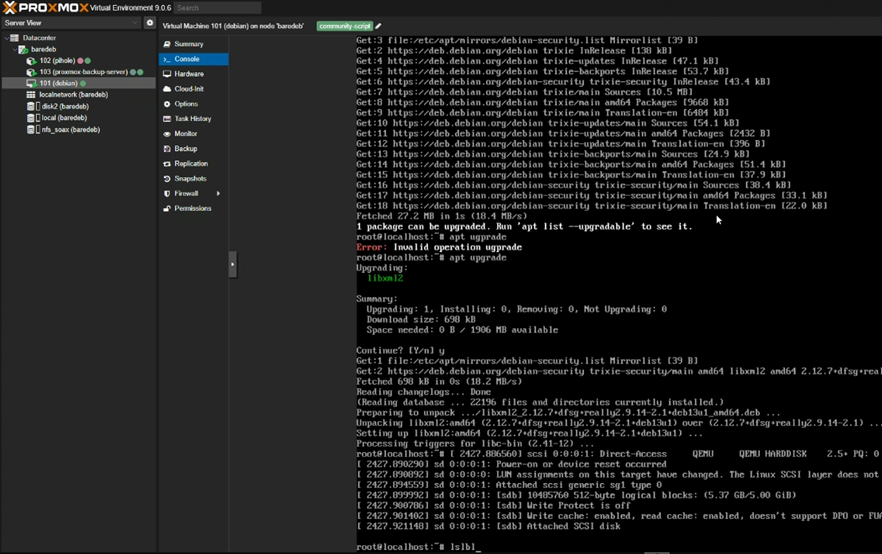Open the Firewall tab
The image size is (882, 554).
click(x=193, y=193)
